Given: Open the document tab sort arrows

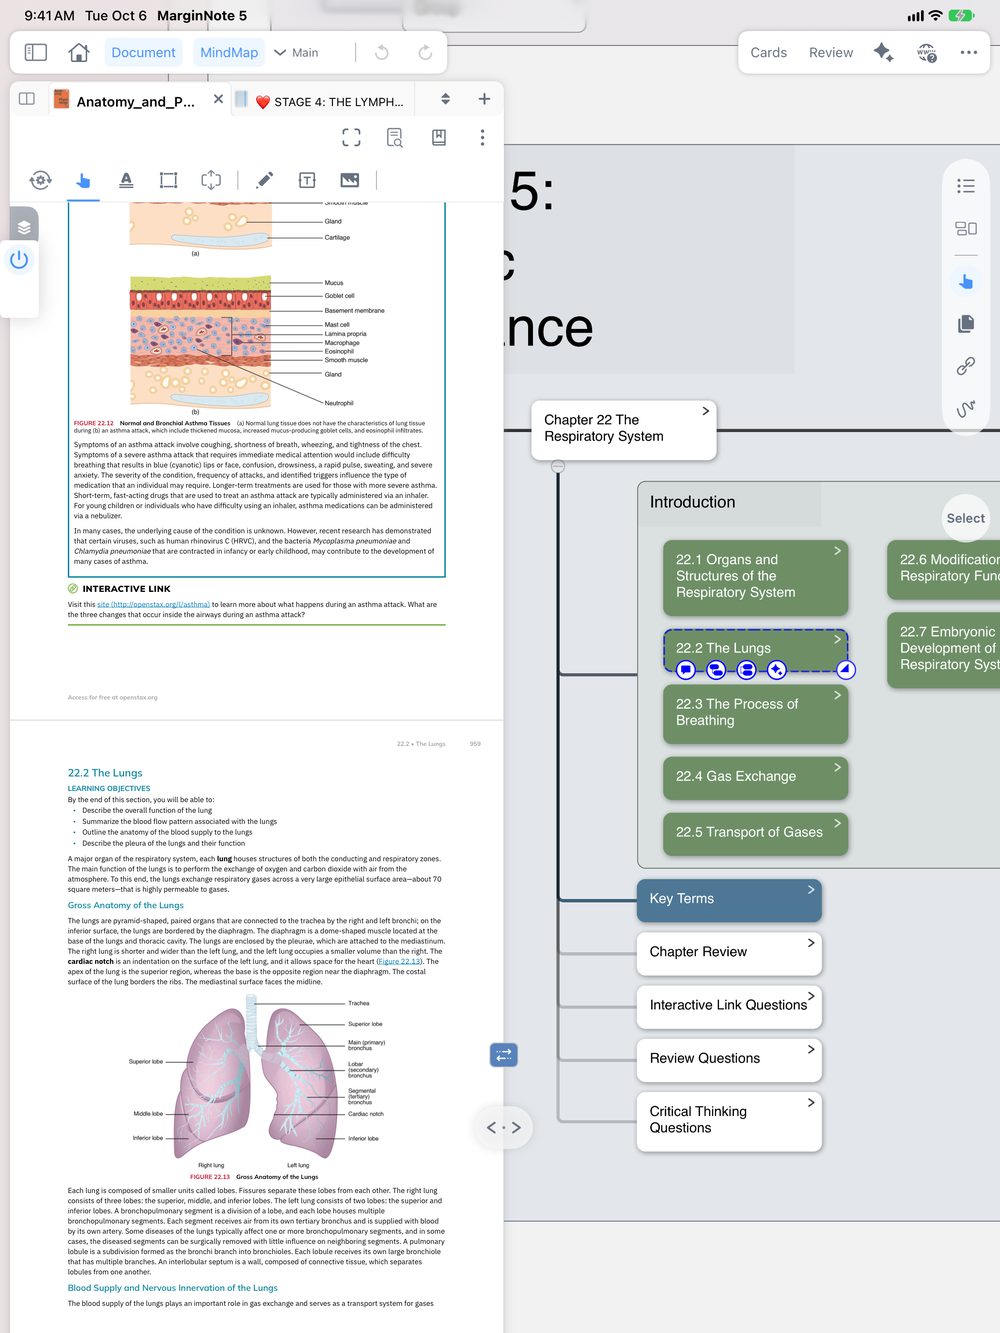Looking at the screenshot, I should tap(445, 99).
